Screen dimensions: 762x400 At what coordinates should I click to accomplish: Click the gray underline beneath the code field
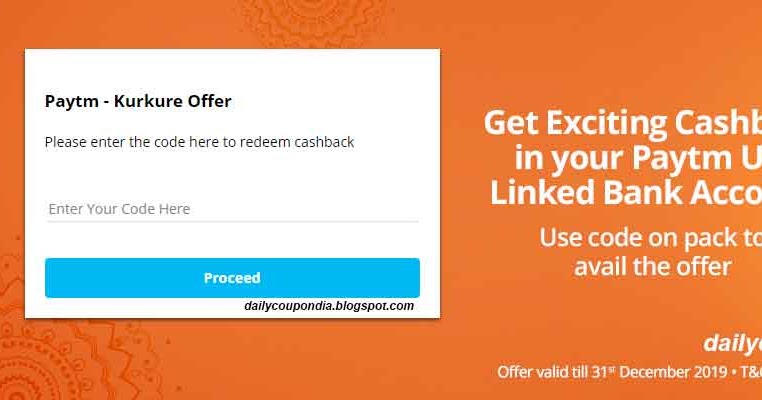coord(232,222)
